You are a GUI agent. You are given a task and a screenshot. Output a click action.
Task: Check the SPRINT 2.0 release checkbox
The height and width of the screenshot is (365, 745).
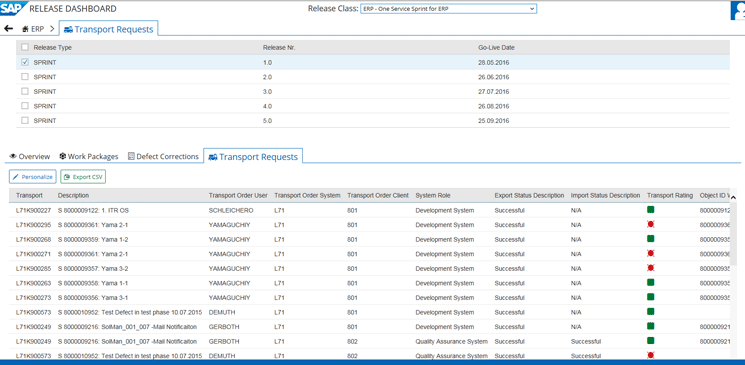coord(25,77)
